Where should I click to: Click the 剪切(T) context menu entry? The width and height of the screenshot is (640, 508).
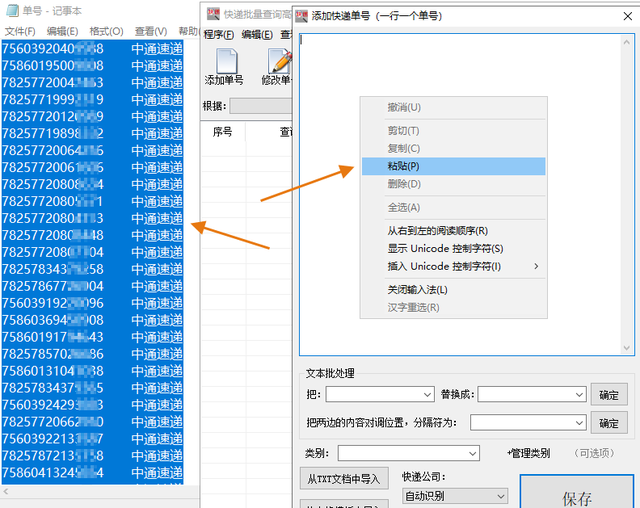pyautogui.click(x=453, y=131)
